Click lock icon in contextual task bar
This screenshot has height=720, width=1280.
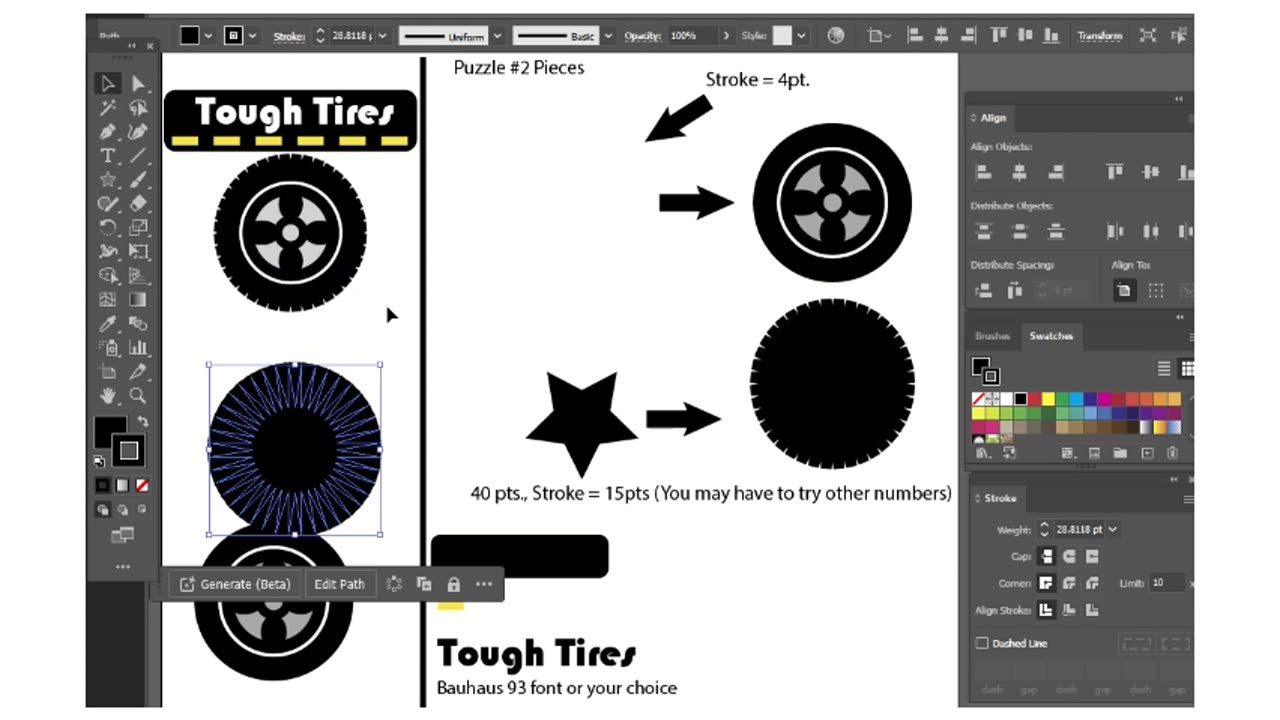pyautogui.click(x=454, y=584)
